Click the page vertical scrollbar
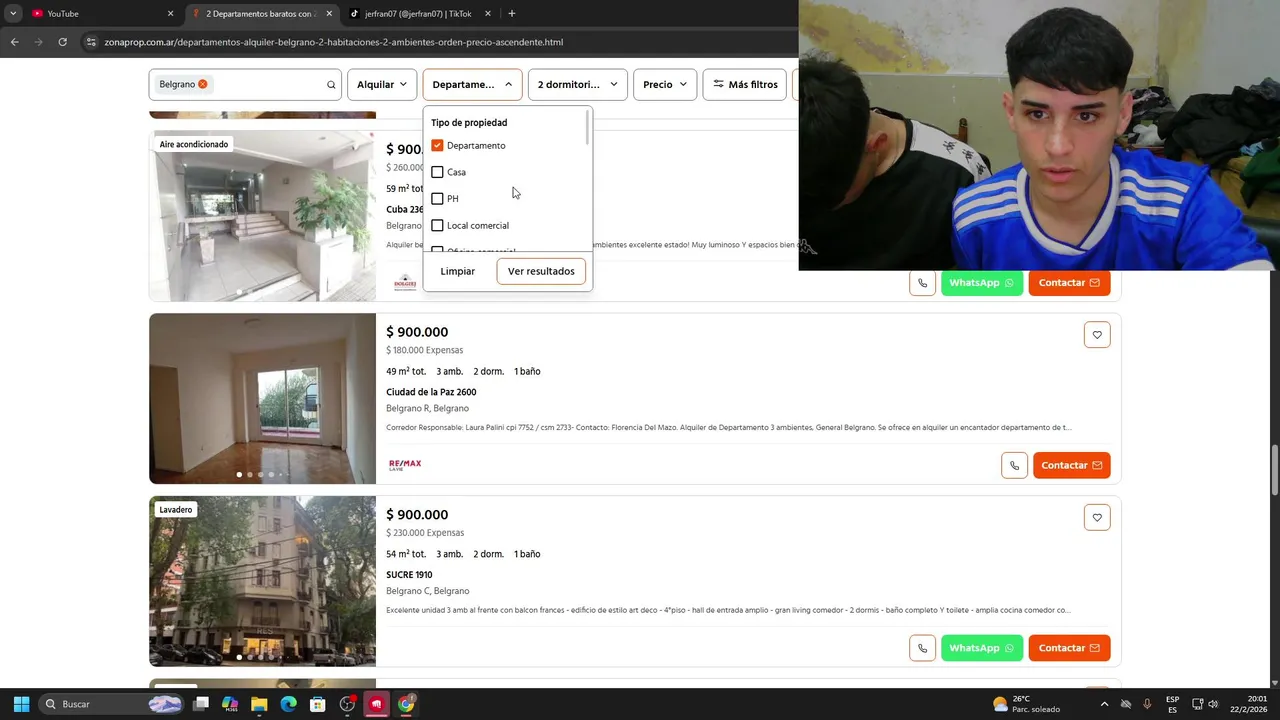Image resolution: width=1280 pixels, height=720 pixels. pos(1274,470)
